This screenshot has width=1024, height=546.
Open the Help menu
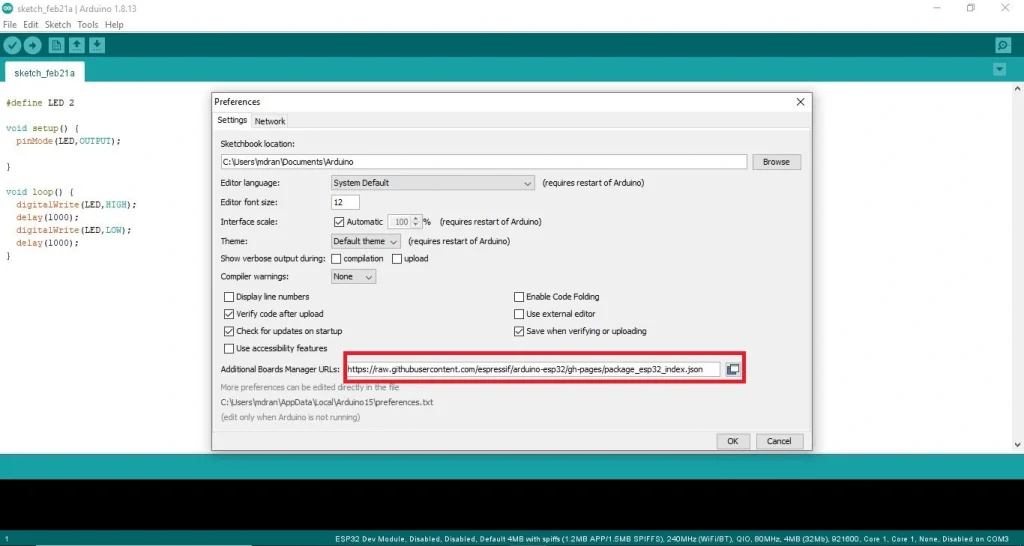pyautogui.click(x=114, y=25)
